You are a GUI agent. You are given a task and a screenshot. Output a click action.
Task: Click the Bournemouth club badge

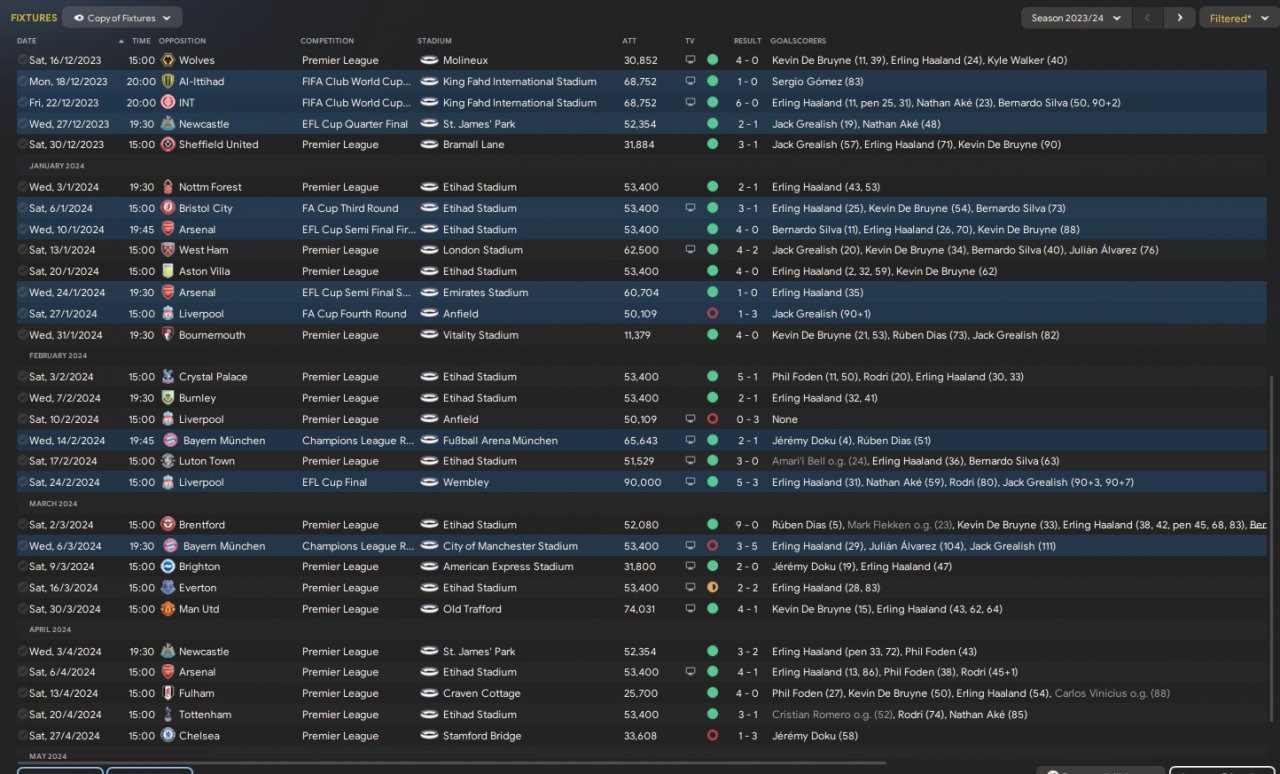coord(168,335)
